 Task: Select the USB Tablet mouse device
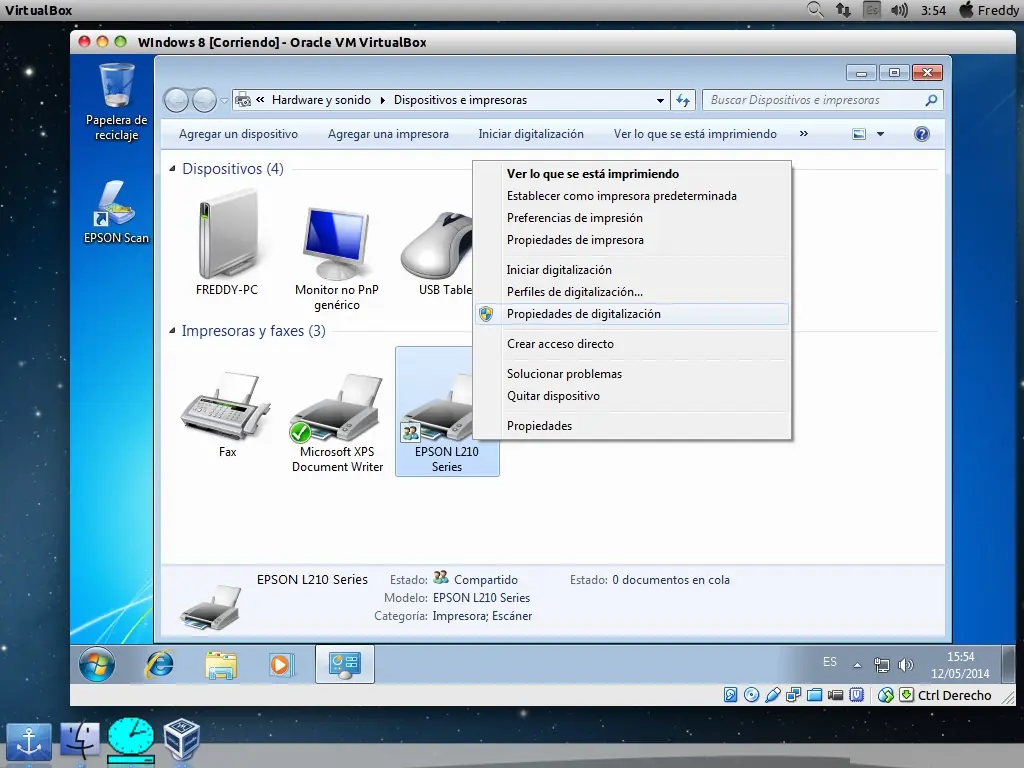436,253
